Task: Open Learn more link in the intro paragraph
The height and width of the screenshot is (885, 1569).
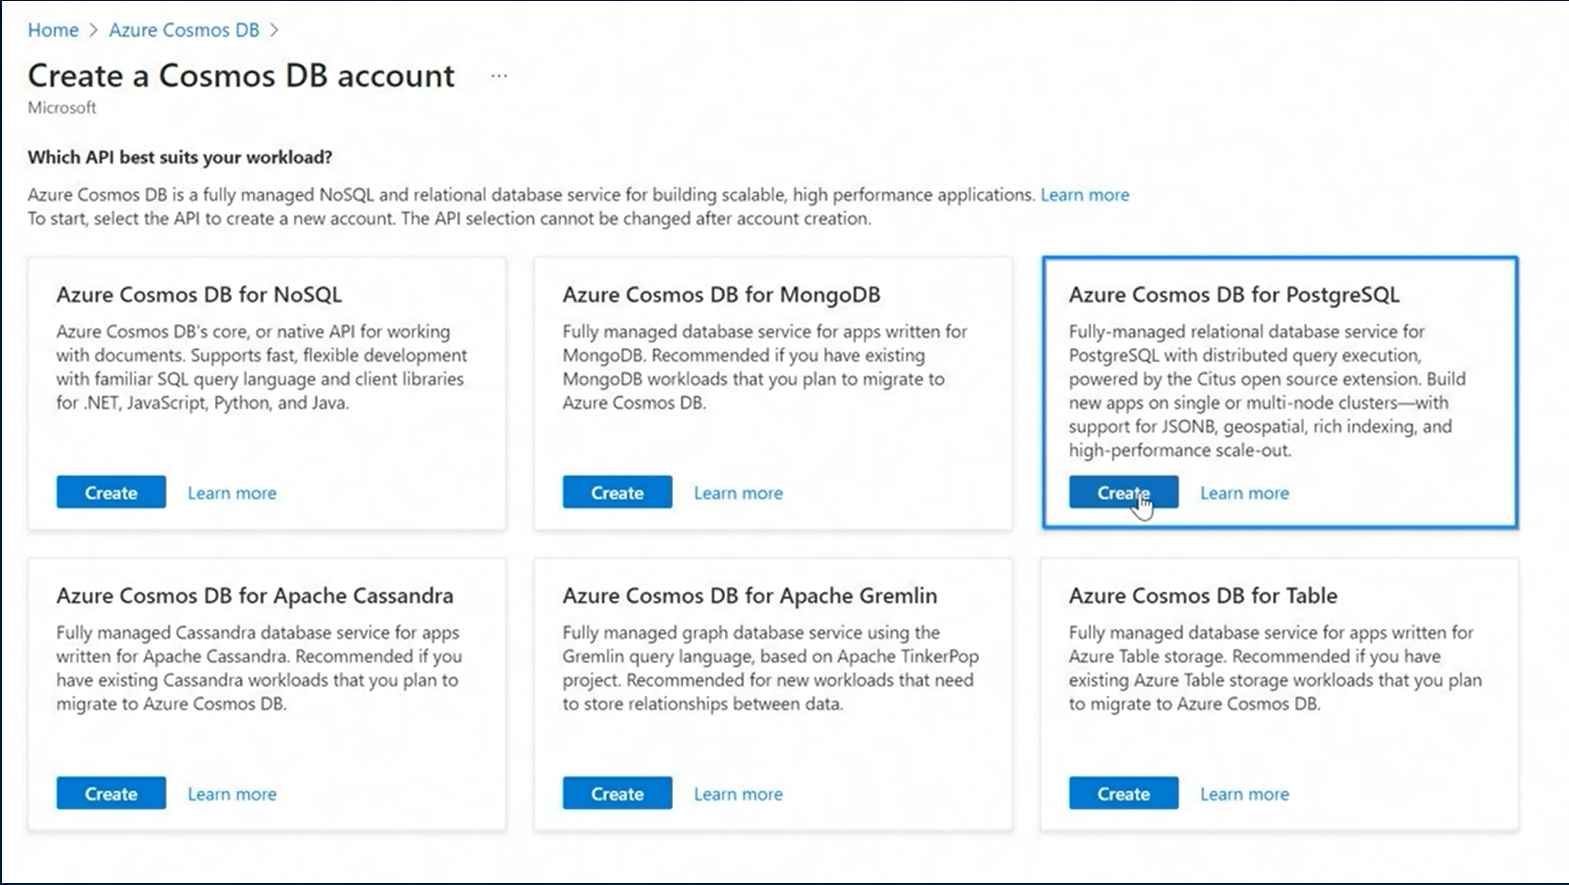Action: (1085, 195)
